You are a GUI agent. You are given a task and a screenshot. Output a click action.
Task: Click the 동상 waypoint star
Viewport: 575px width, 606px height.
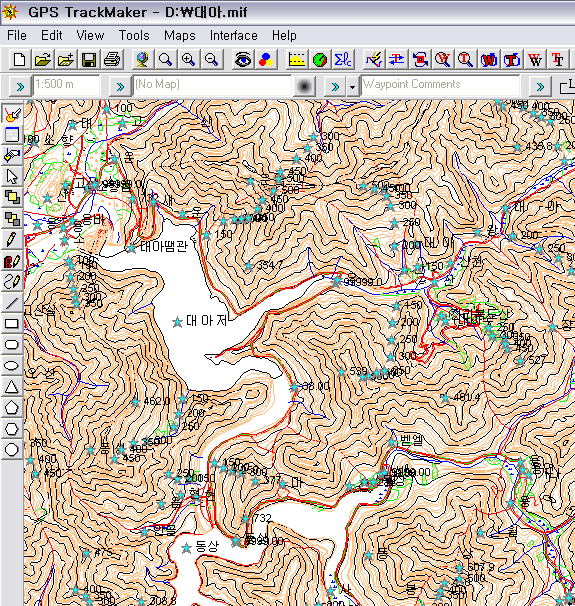[x=186, y=548]
